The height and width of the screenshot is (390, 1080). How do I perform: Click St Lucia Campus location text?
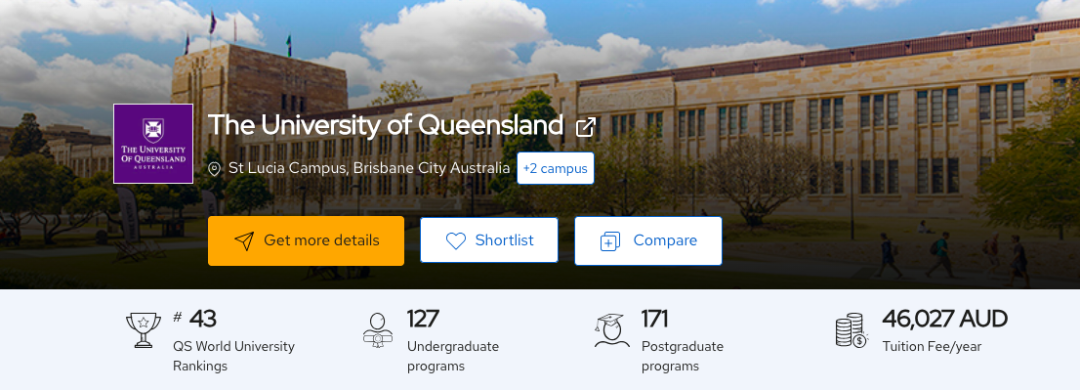(x=369, y=168)
